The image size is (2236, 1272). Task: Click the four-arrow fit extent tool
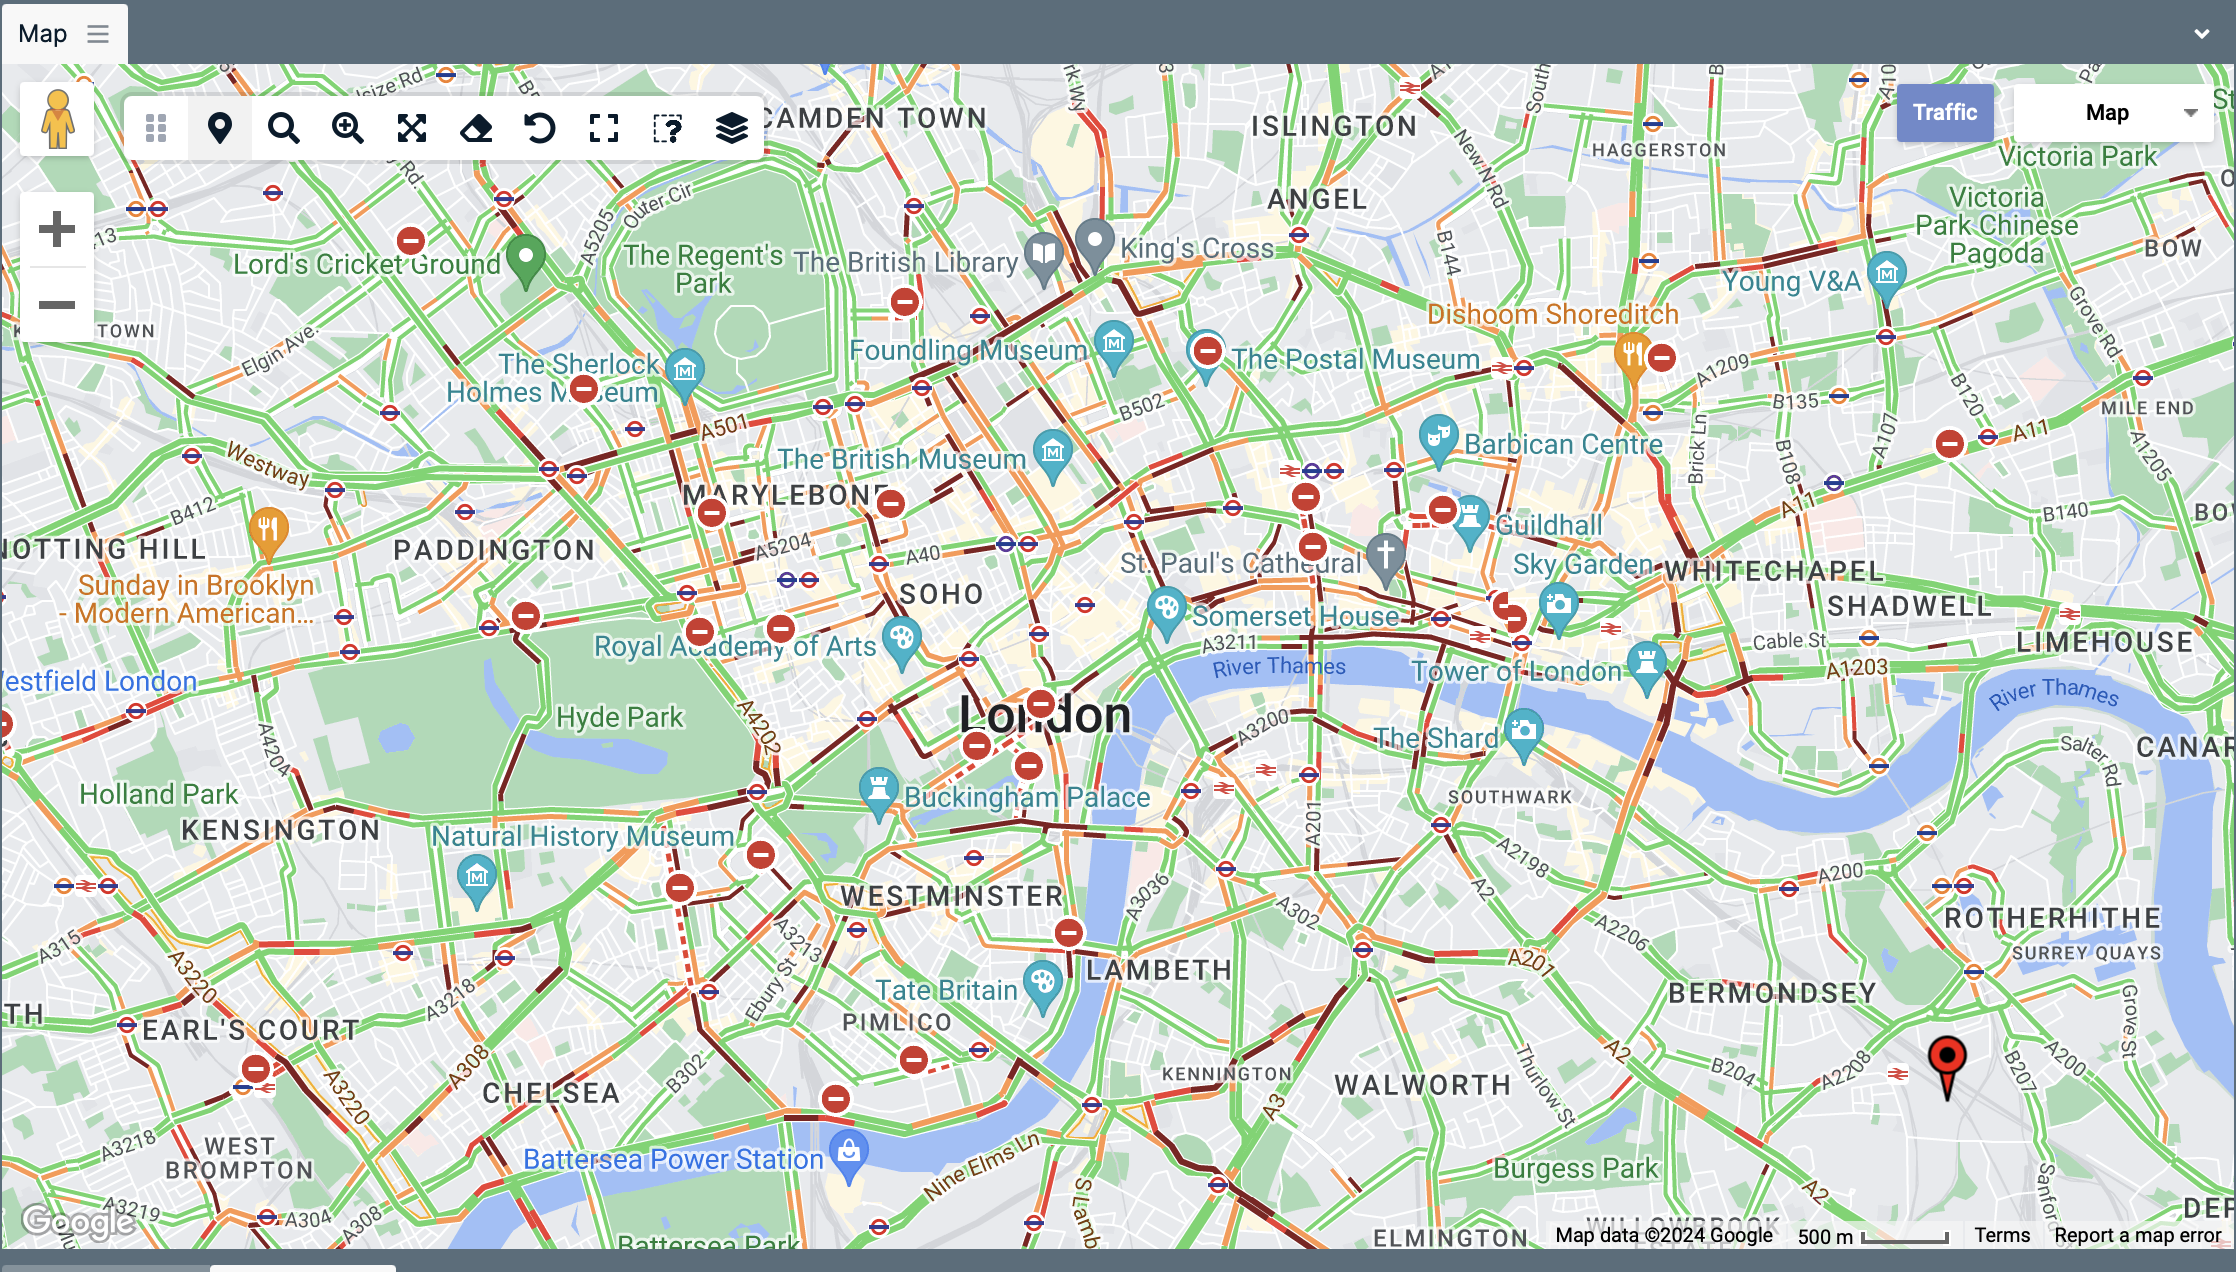412,128
